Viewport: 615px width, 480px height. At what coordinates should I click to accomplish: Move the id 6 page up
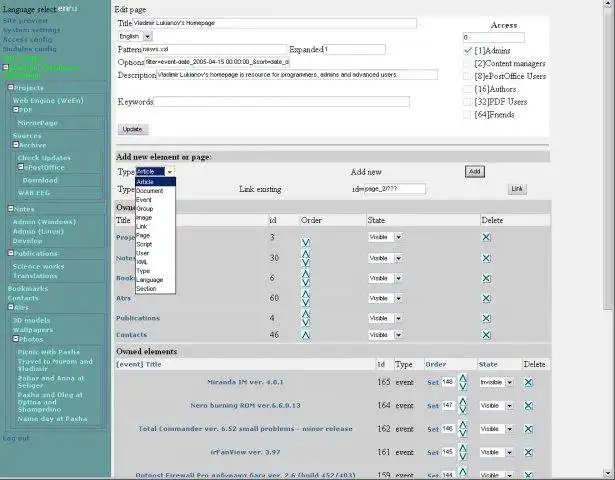coord(306,274)
